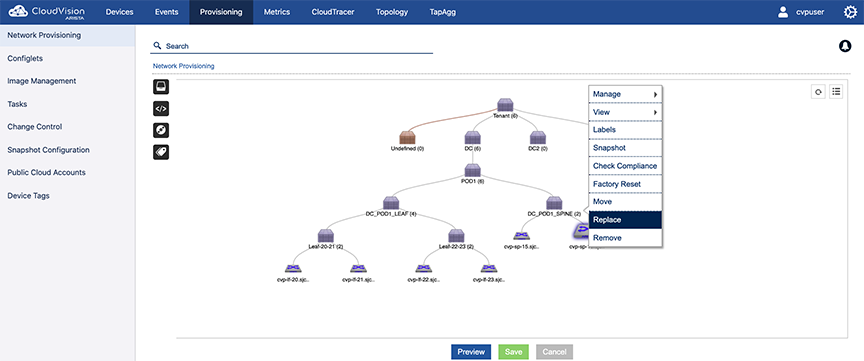Choose Snapshot in context menu
Viewport: 864px width, 361px height.
[625, 148]
